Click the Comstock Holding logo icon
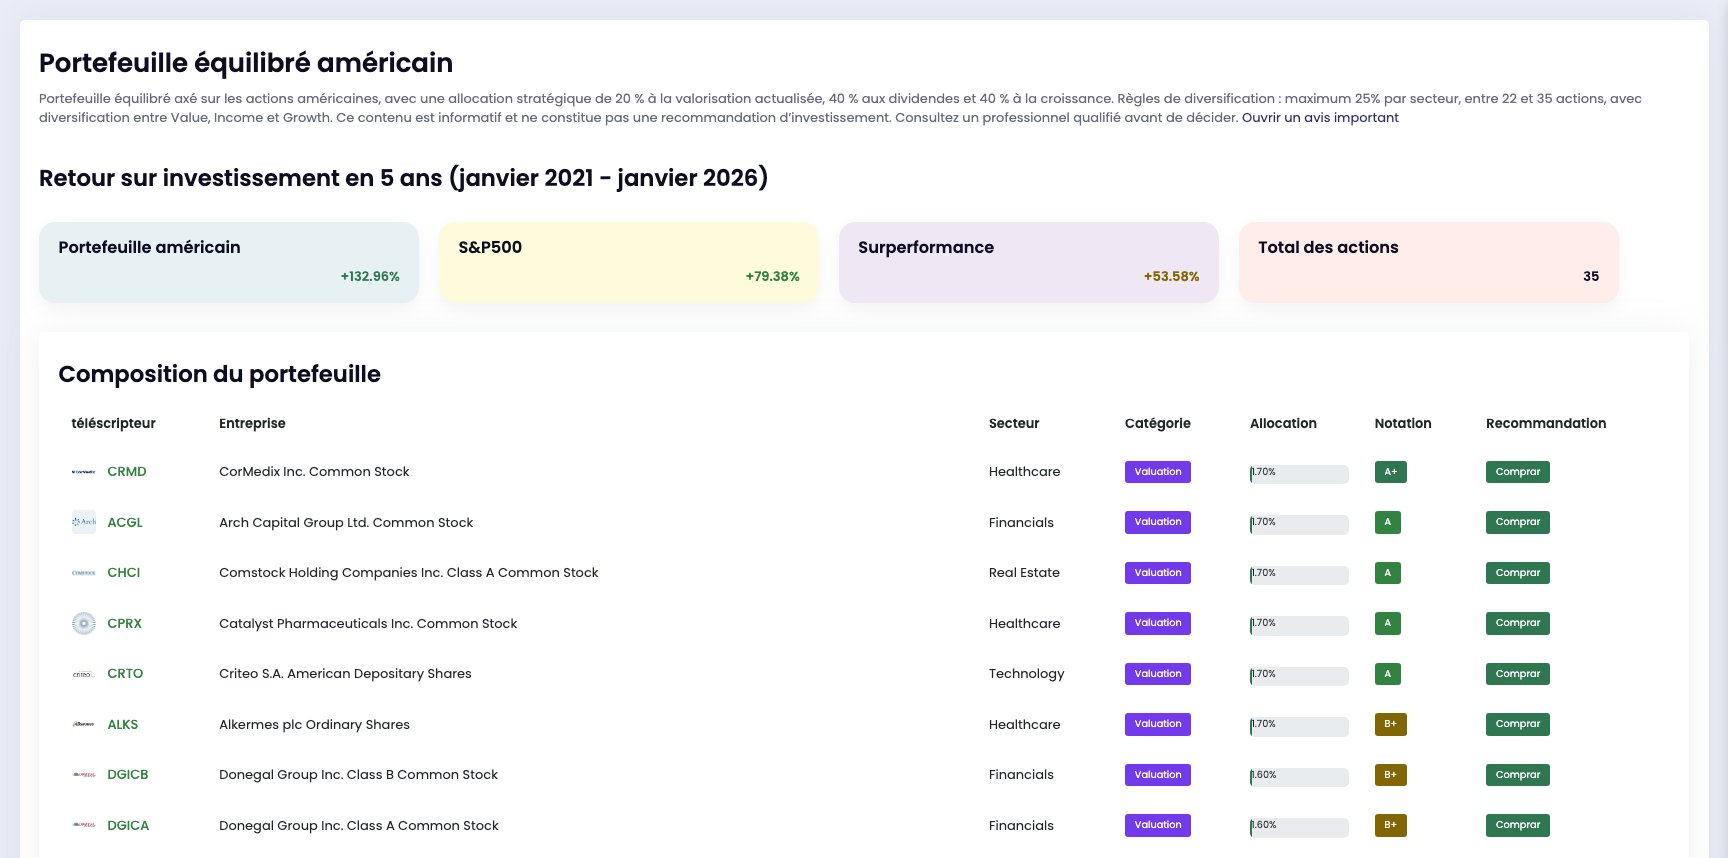 pos(84,573)
